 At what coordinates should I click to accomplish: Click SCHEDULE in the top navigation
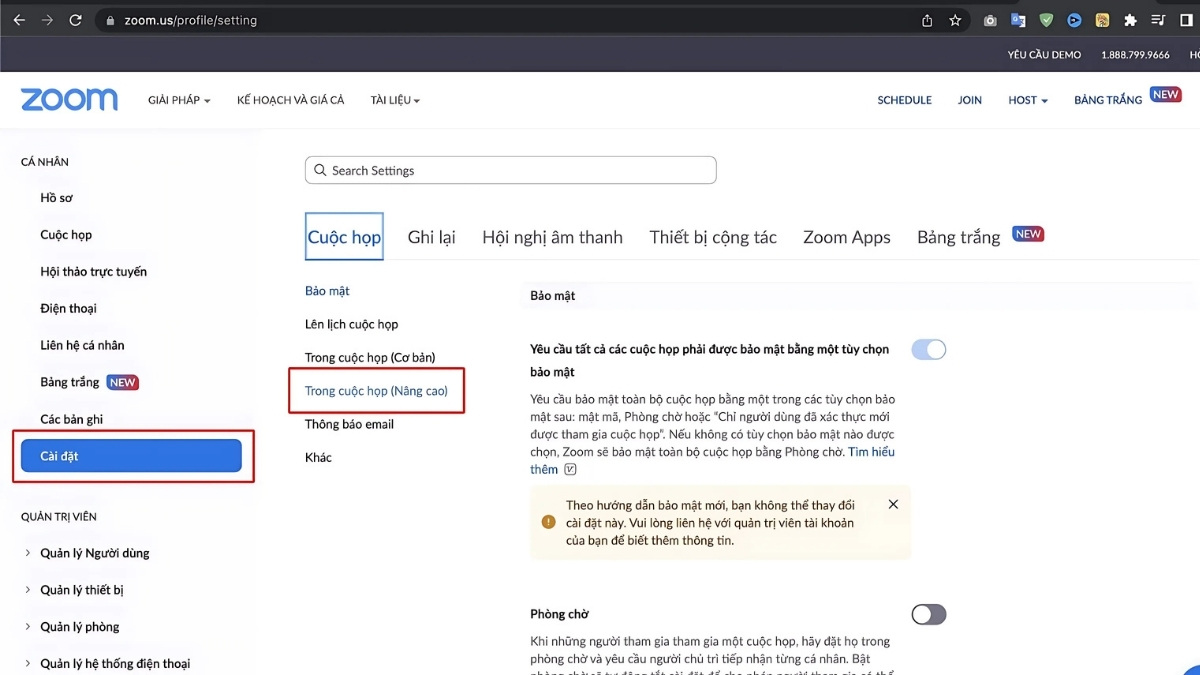point(905,100)
